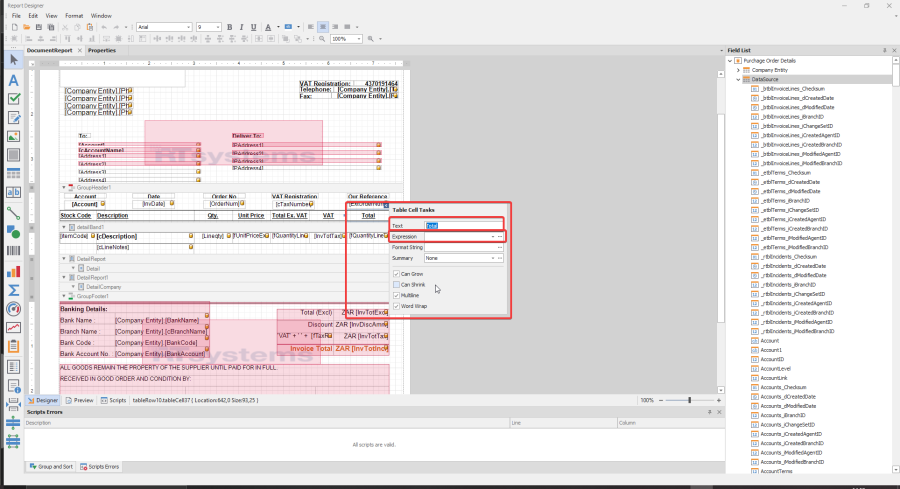Open the Summary dropdown
Viewport: 900px width, 489px height.
(x=491, y=258)
